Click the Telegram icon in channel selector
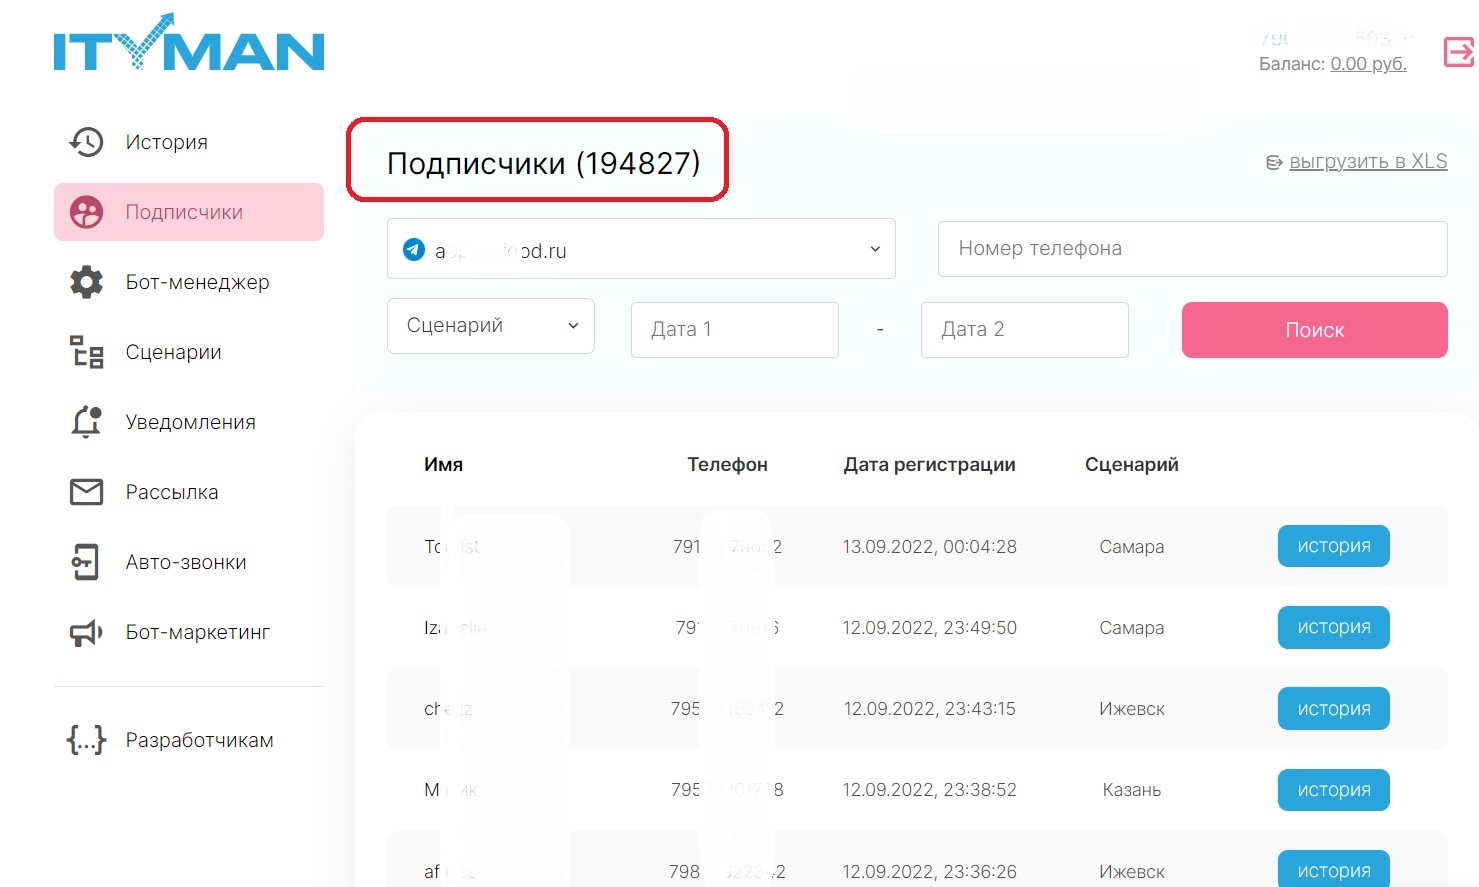This screenshot has height=887, width=1479. 414,249
